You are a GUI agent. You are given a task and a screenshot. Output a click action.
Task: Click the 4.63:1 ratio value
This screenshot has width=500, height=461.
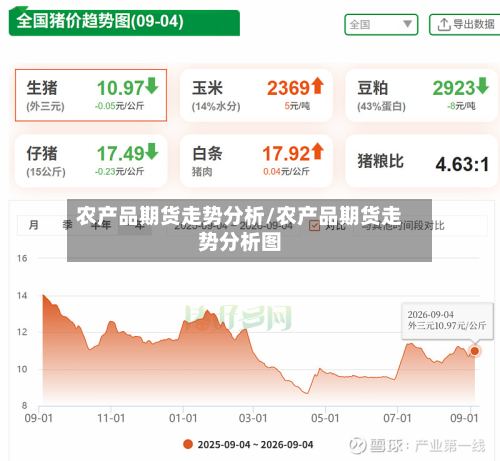462,164
